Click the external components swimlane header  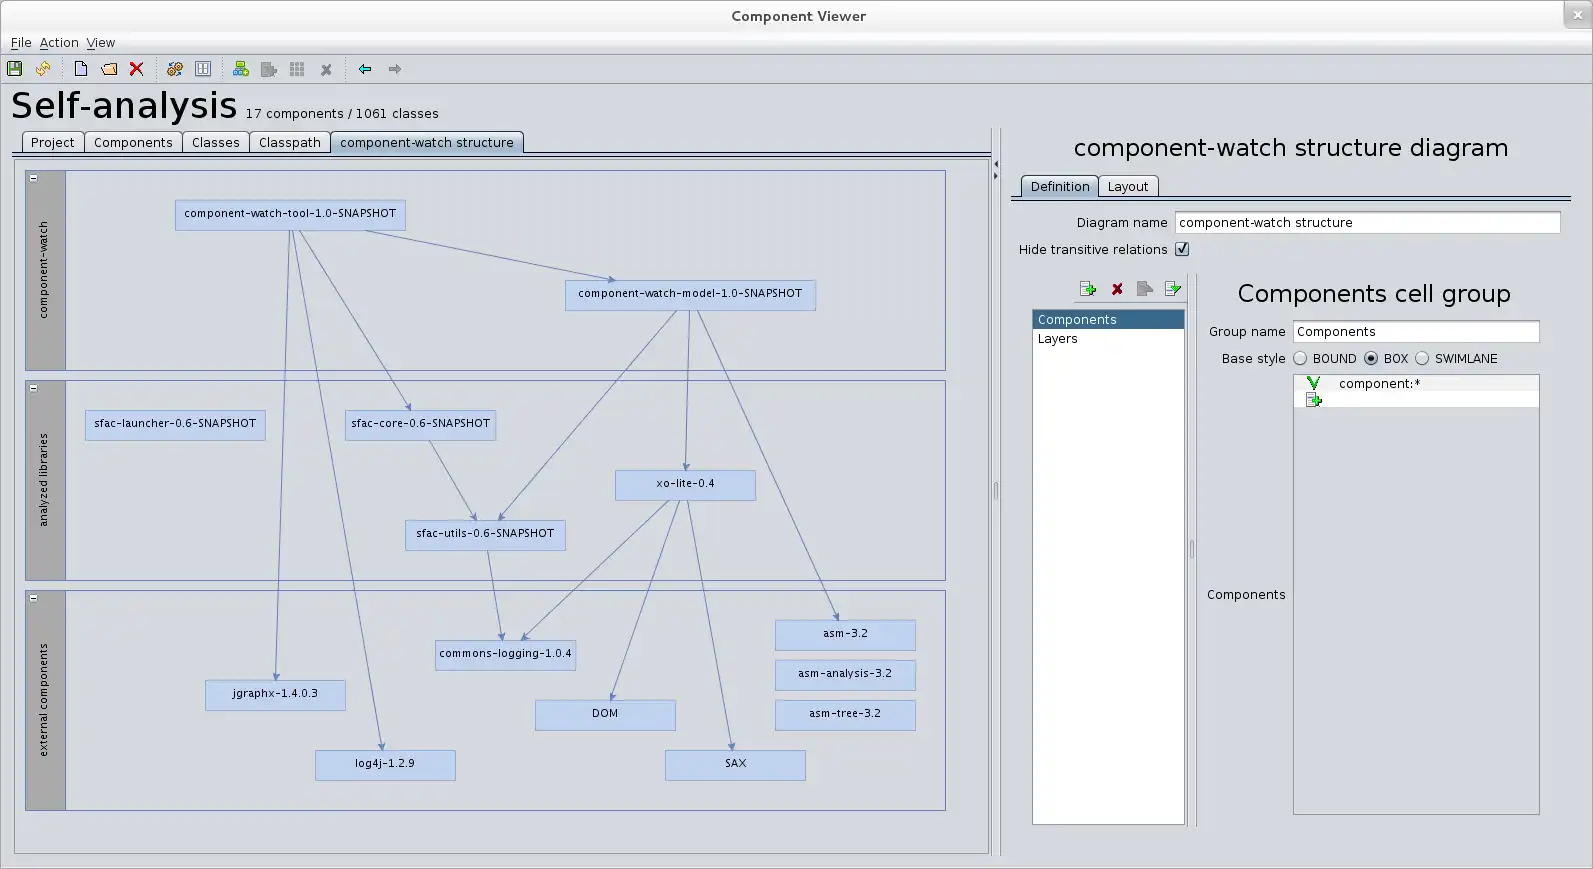pos(45,700)
